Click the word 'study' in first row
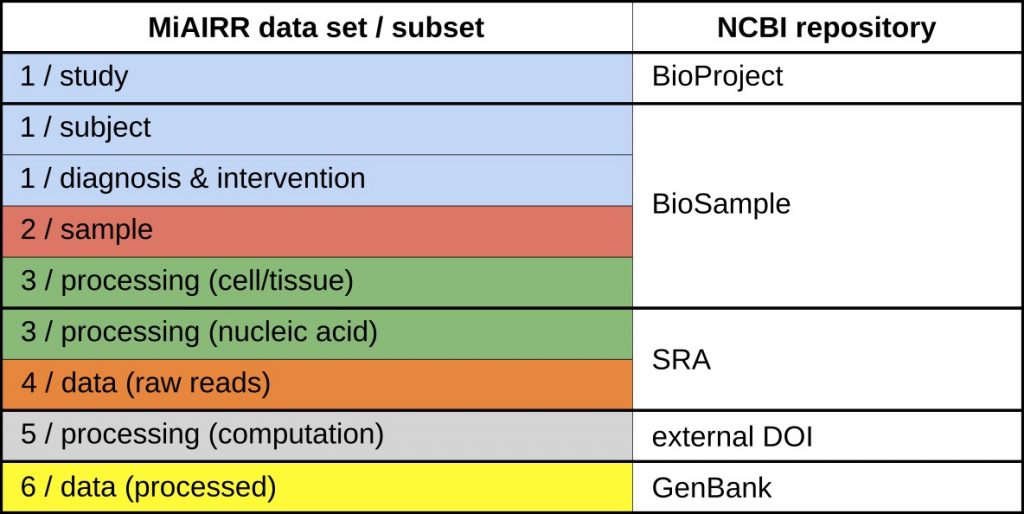1024x514 pixels. (94, 78)
